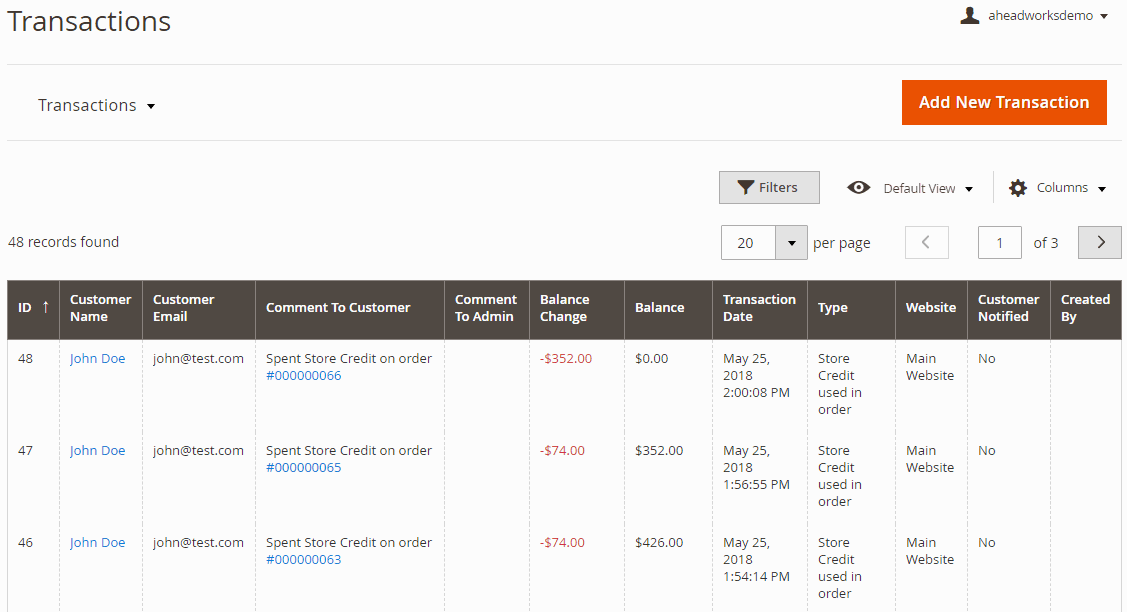Screen dimensions: 1127x612
Task: Go to next page with right chevron
Action: [1100, 242]
